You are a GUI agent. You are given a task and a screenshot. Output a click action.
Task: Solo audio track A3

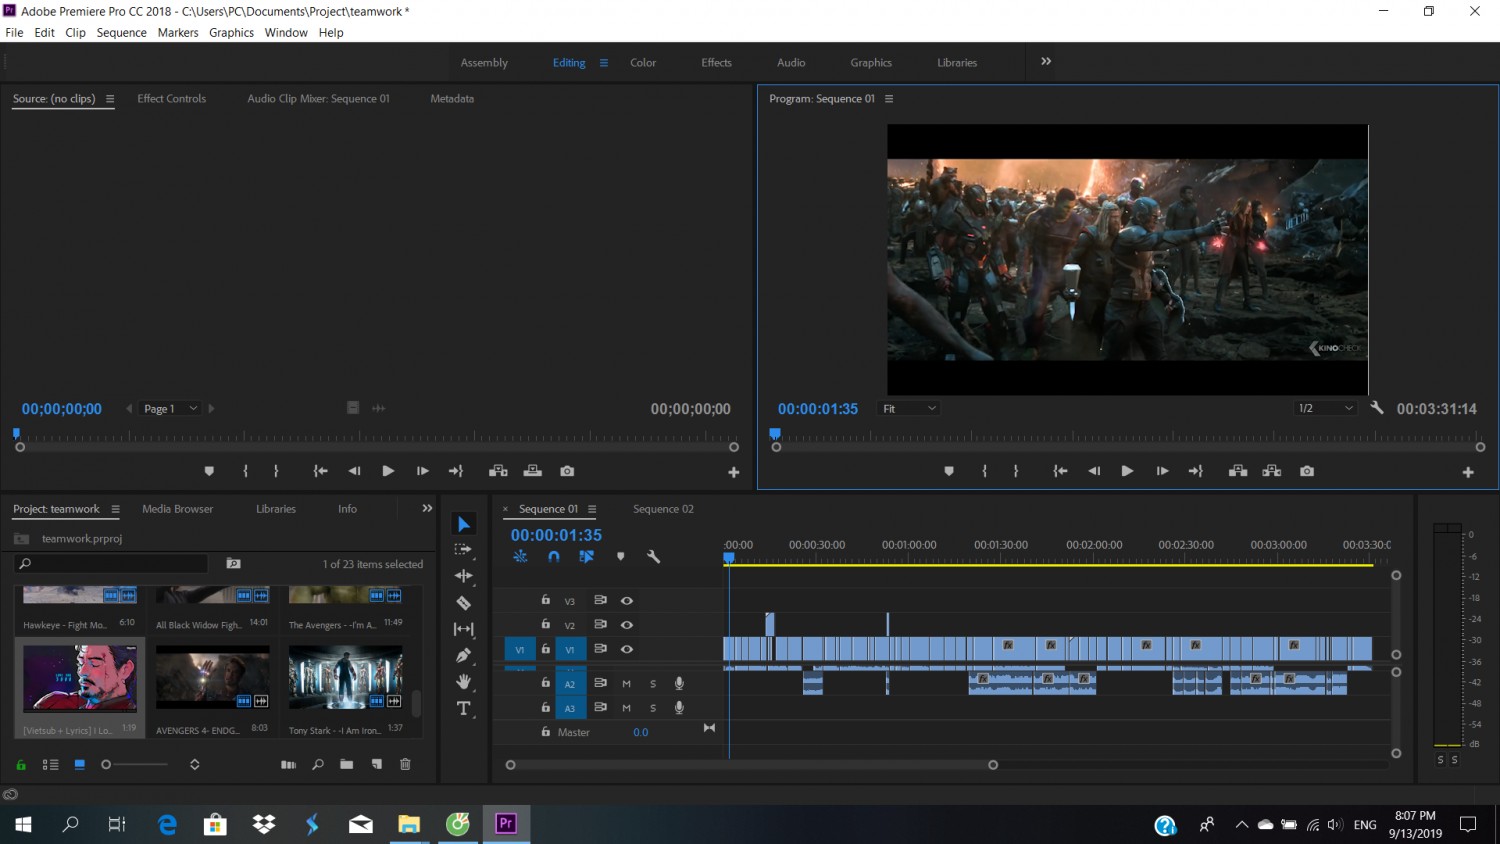pos(653,708)
